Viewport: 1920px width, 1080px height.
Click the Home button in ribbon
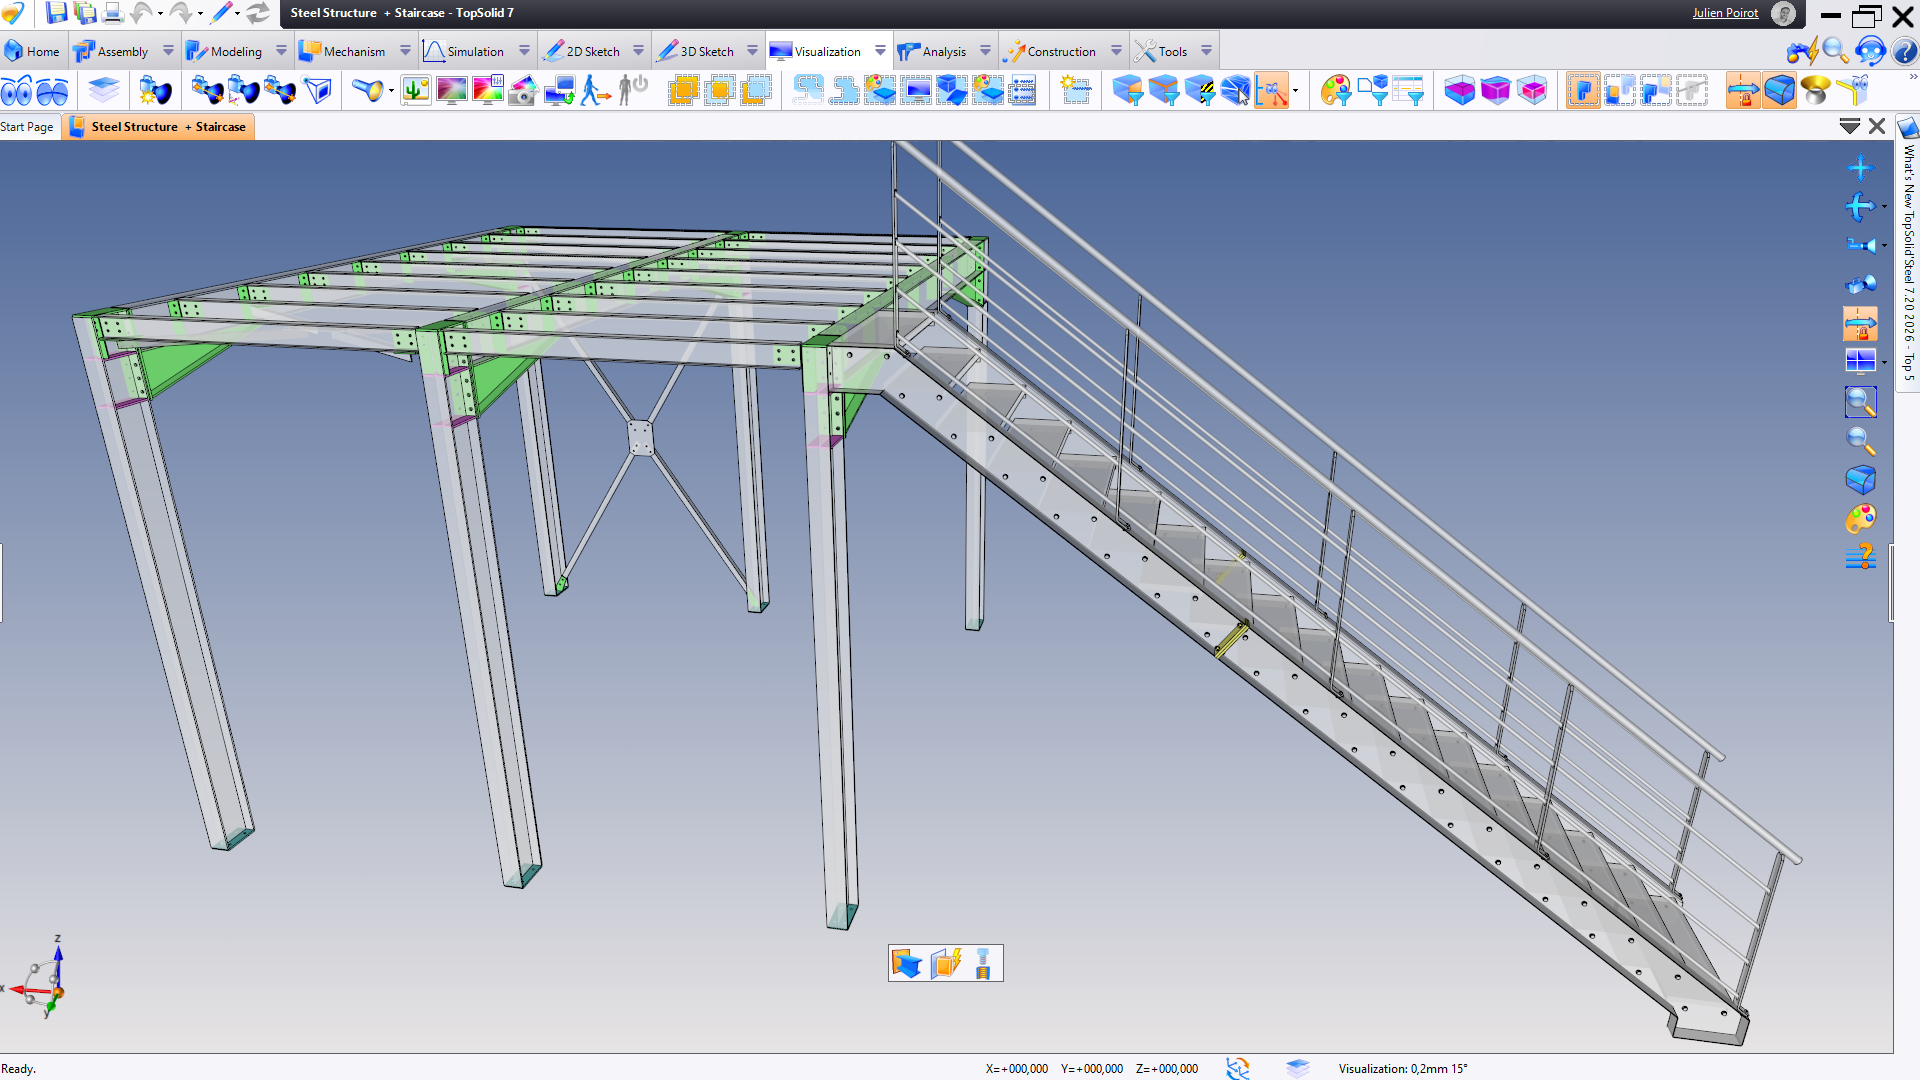33,51
